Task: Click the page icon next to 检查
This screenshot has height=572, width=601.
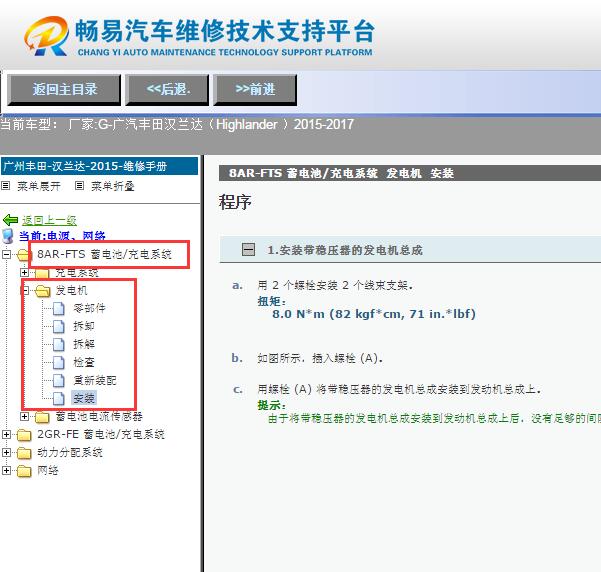Action: 59,362
